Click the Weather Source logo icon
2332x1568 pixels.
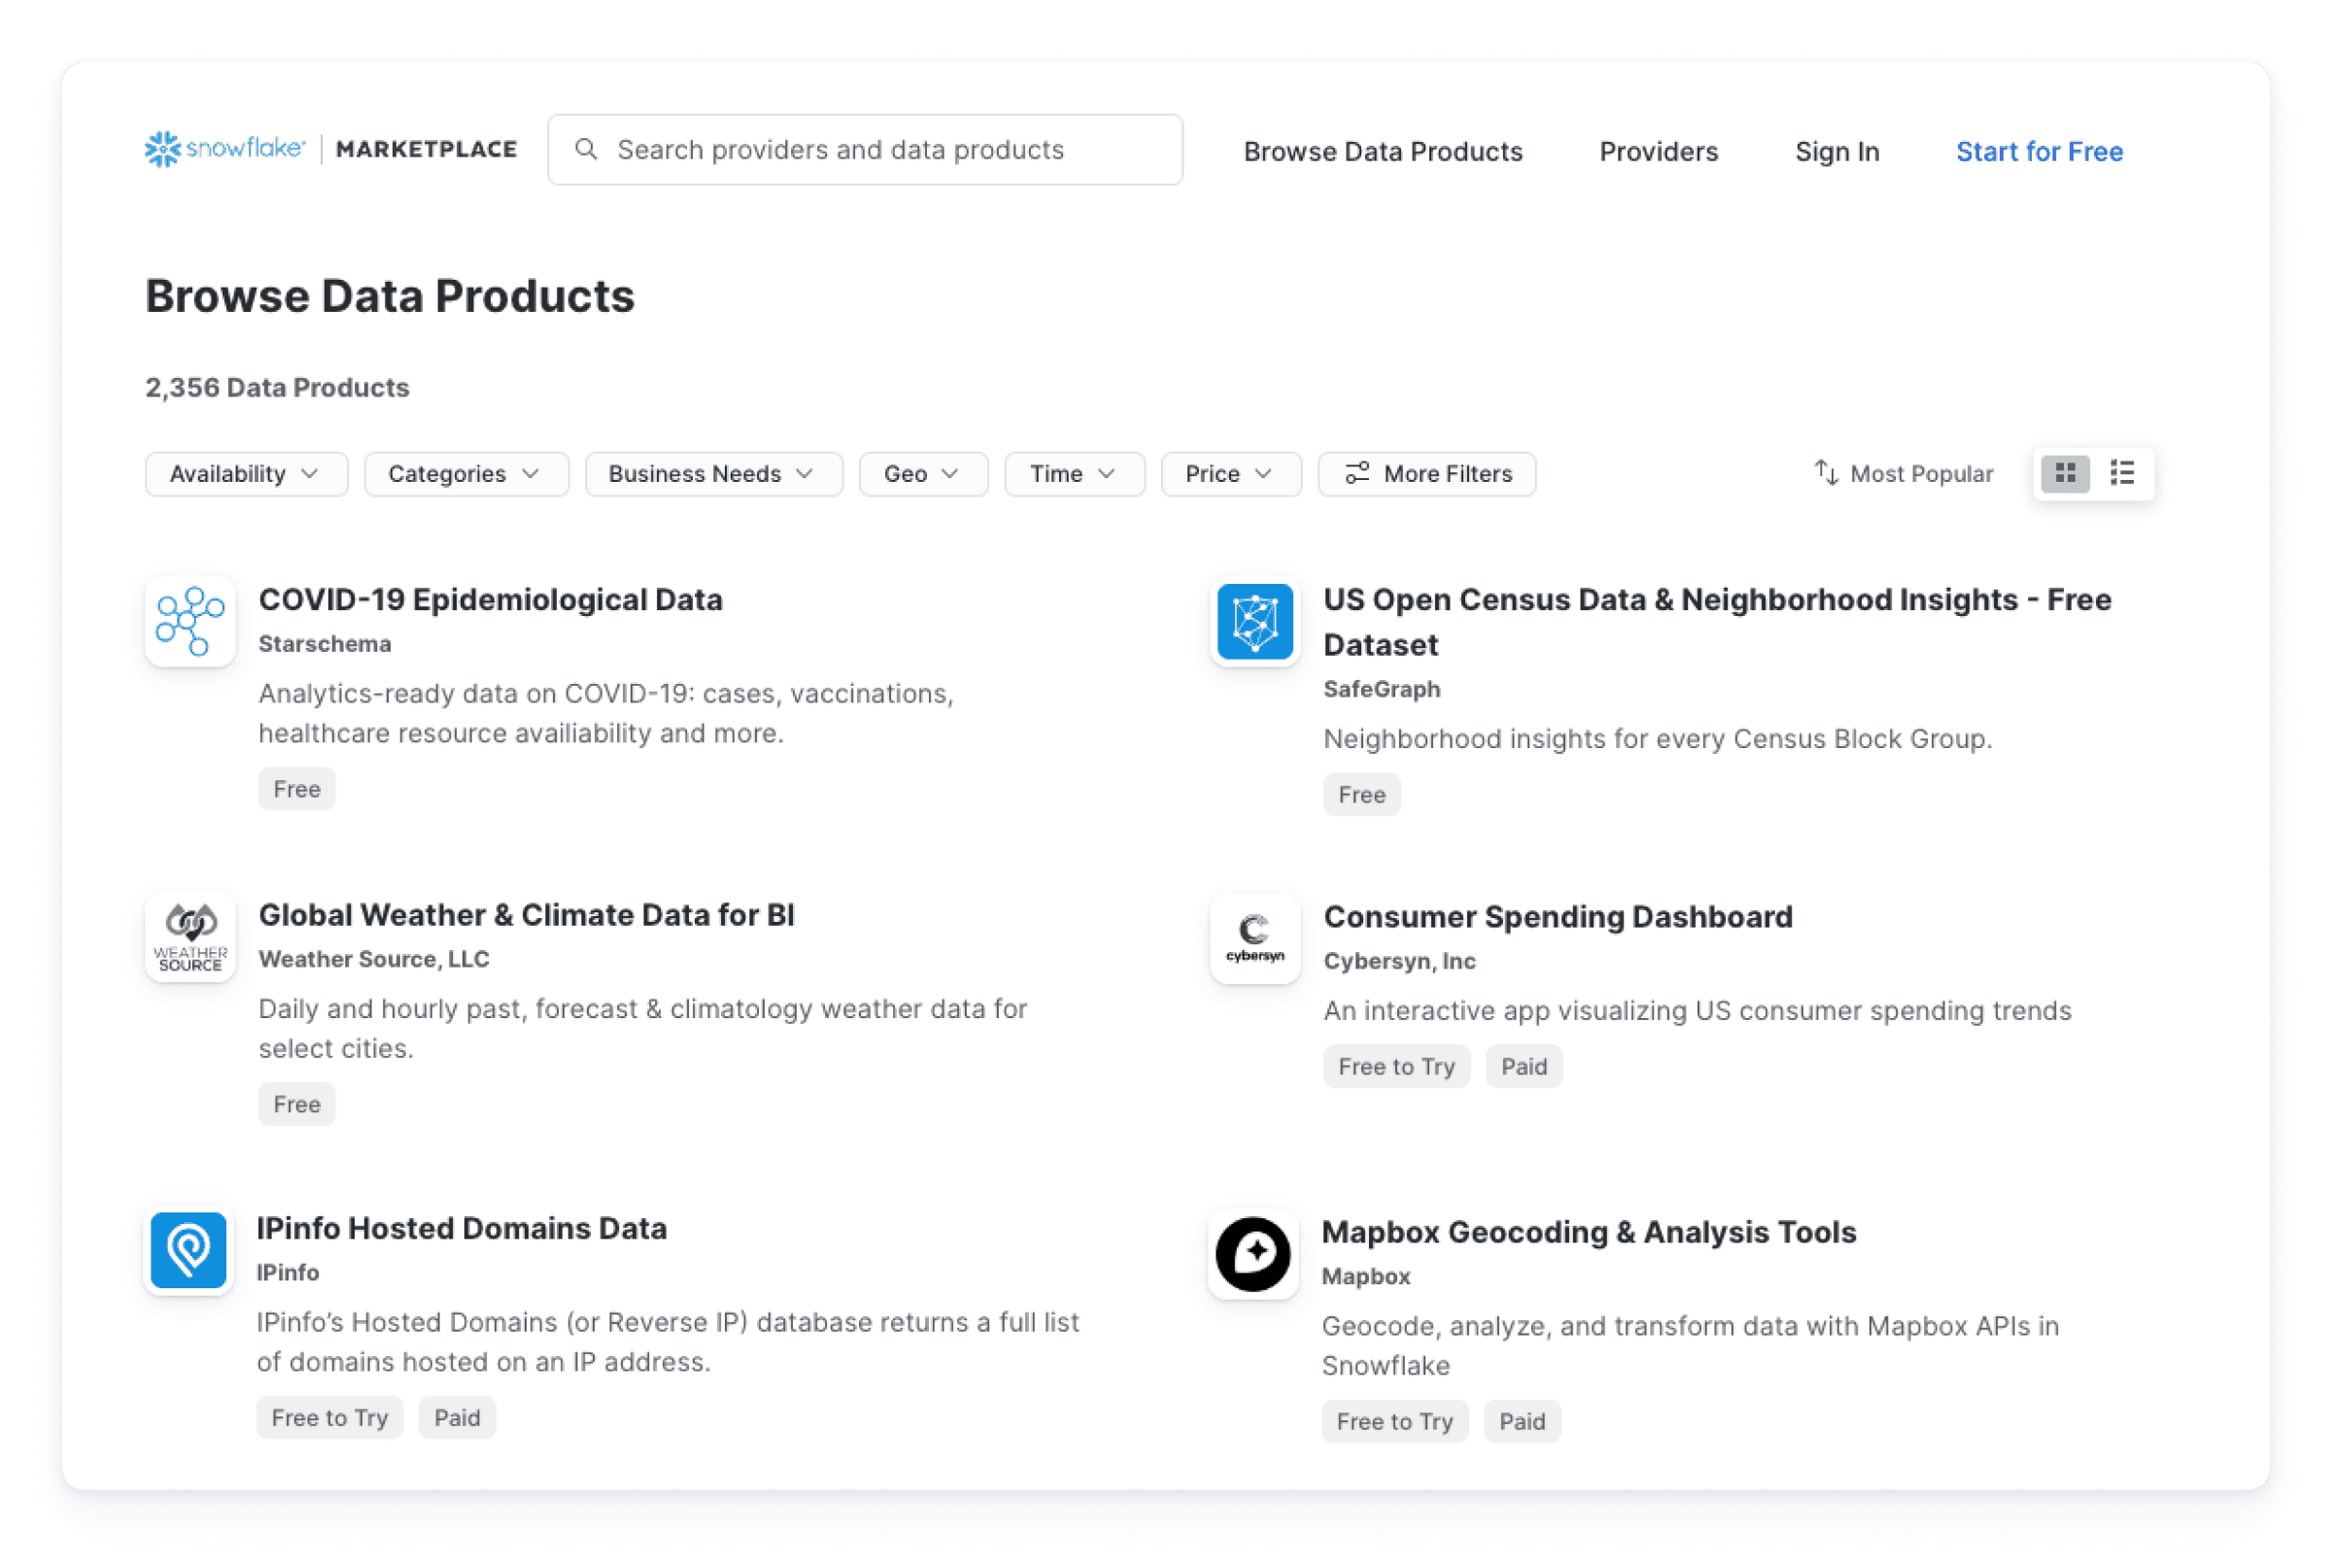189,937
